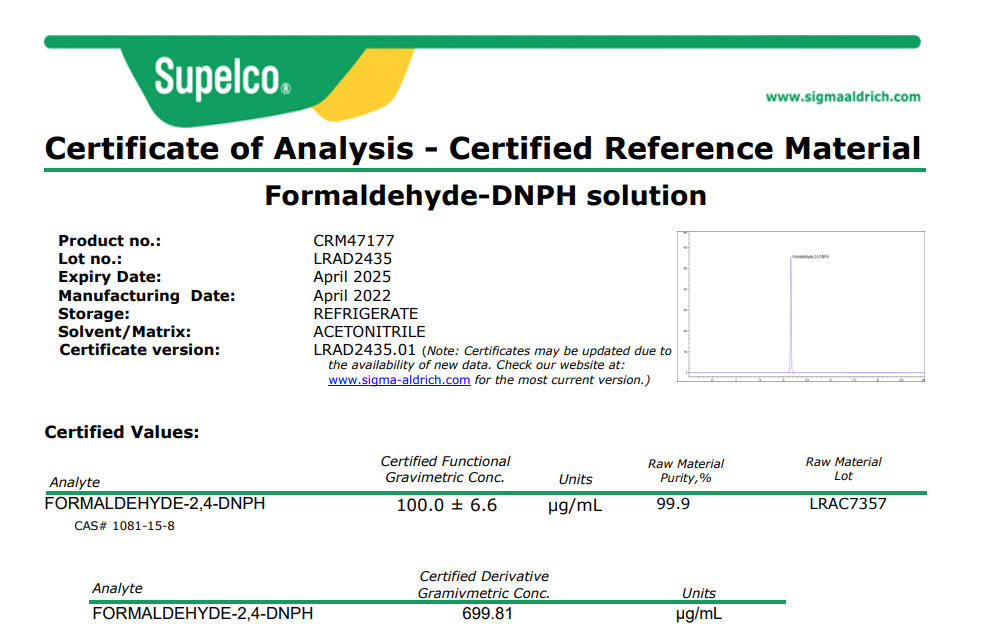Click the certificate version LRAD2435.01
This screenshot has height=638, width=984.
coord(365,350)
